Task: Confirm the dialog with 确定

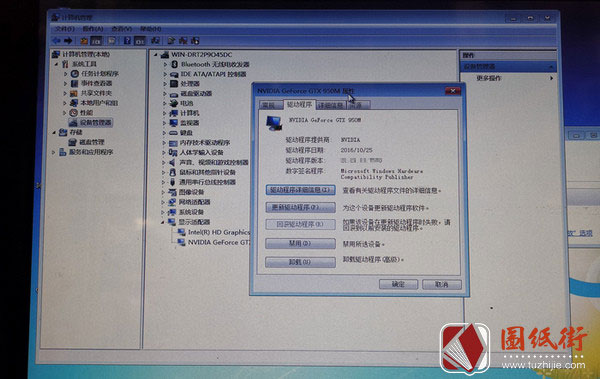Action: tap(398, 284)
